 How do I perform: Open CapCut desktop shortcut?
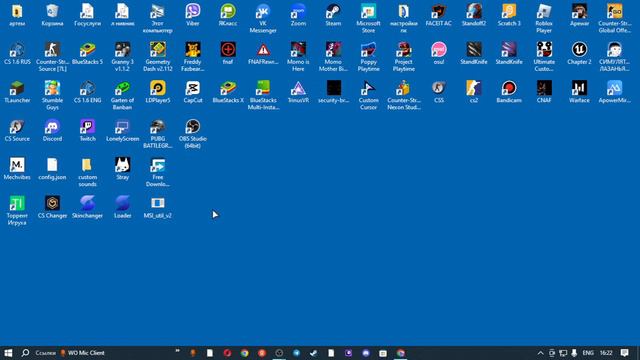193,91
